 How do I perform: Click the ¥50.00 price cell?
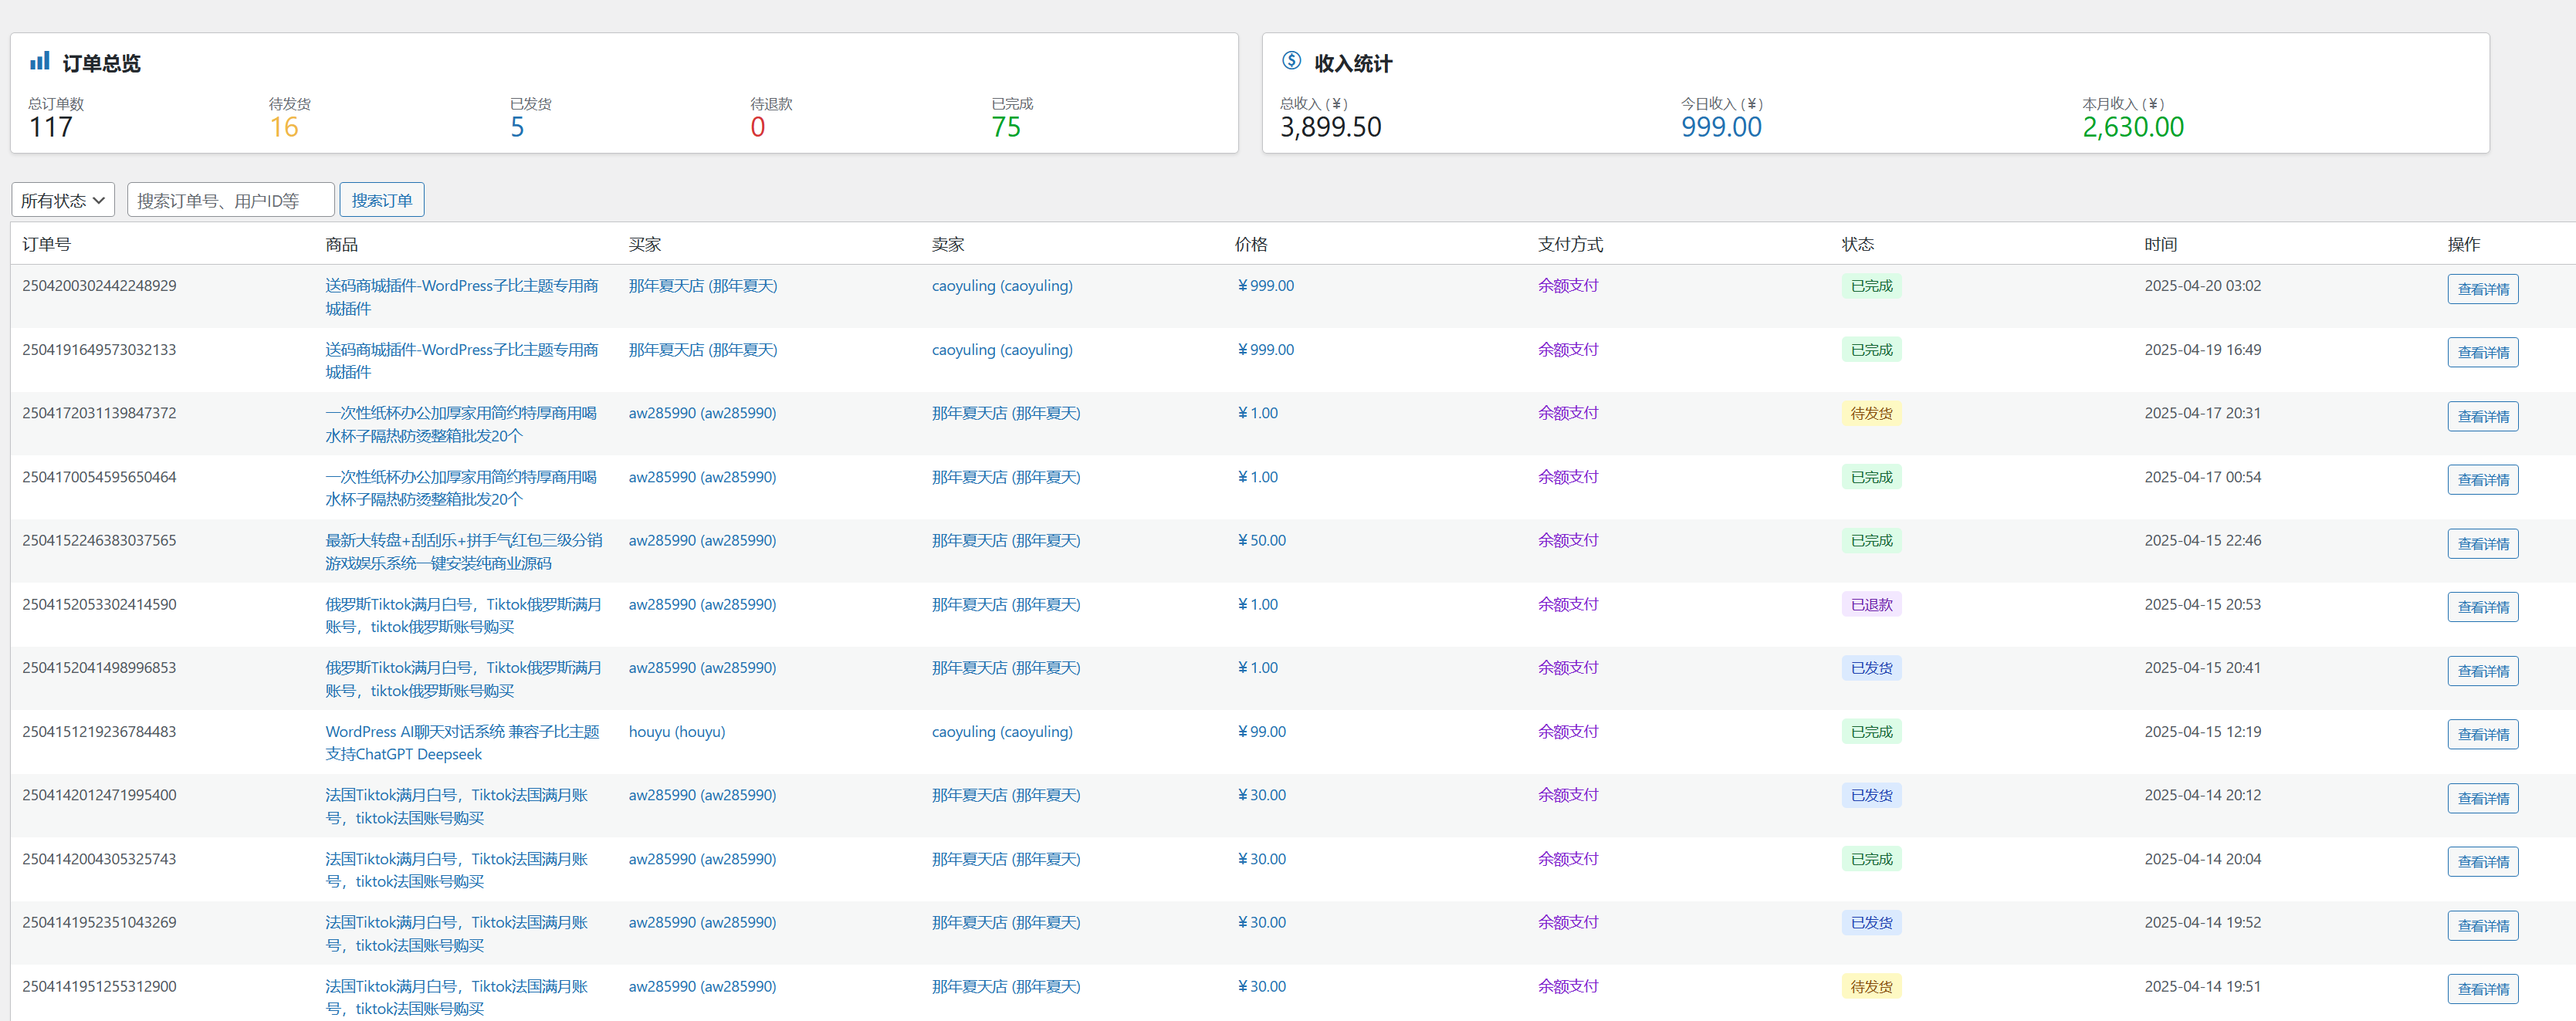pyautogui.click(x=1262, y=540)
